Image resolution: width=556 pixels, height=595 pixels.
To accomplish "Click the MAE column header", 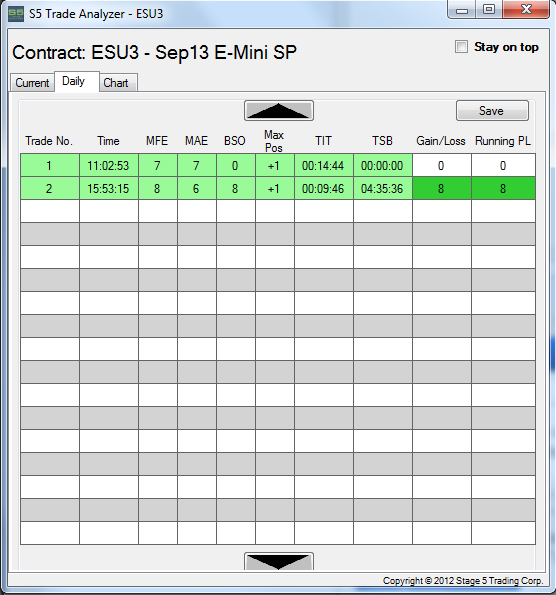I will tap(196, 141).
